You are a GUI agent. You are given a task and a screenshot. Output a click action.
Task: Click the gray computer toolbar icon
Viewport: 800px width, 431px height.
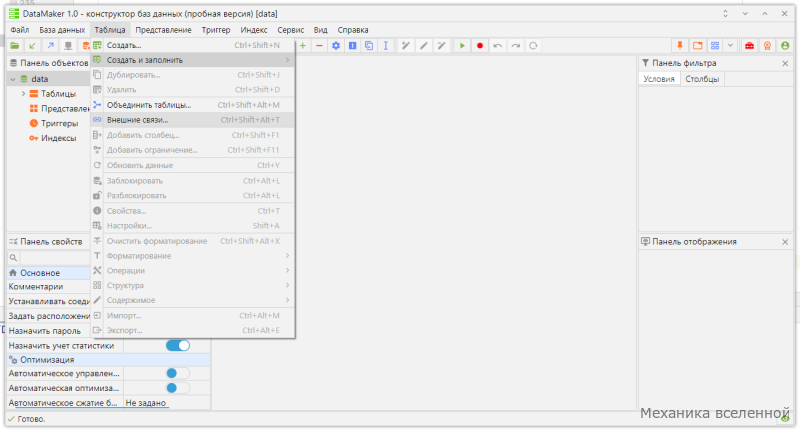(x=68, y=46)
